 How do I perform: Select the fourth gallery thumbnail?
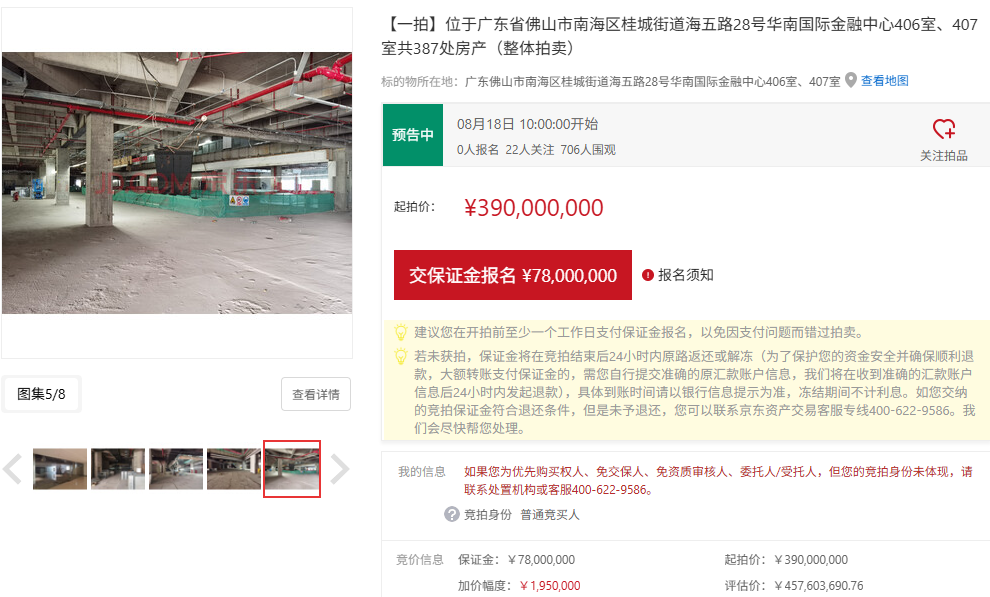pos(234,469)
